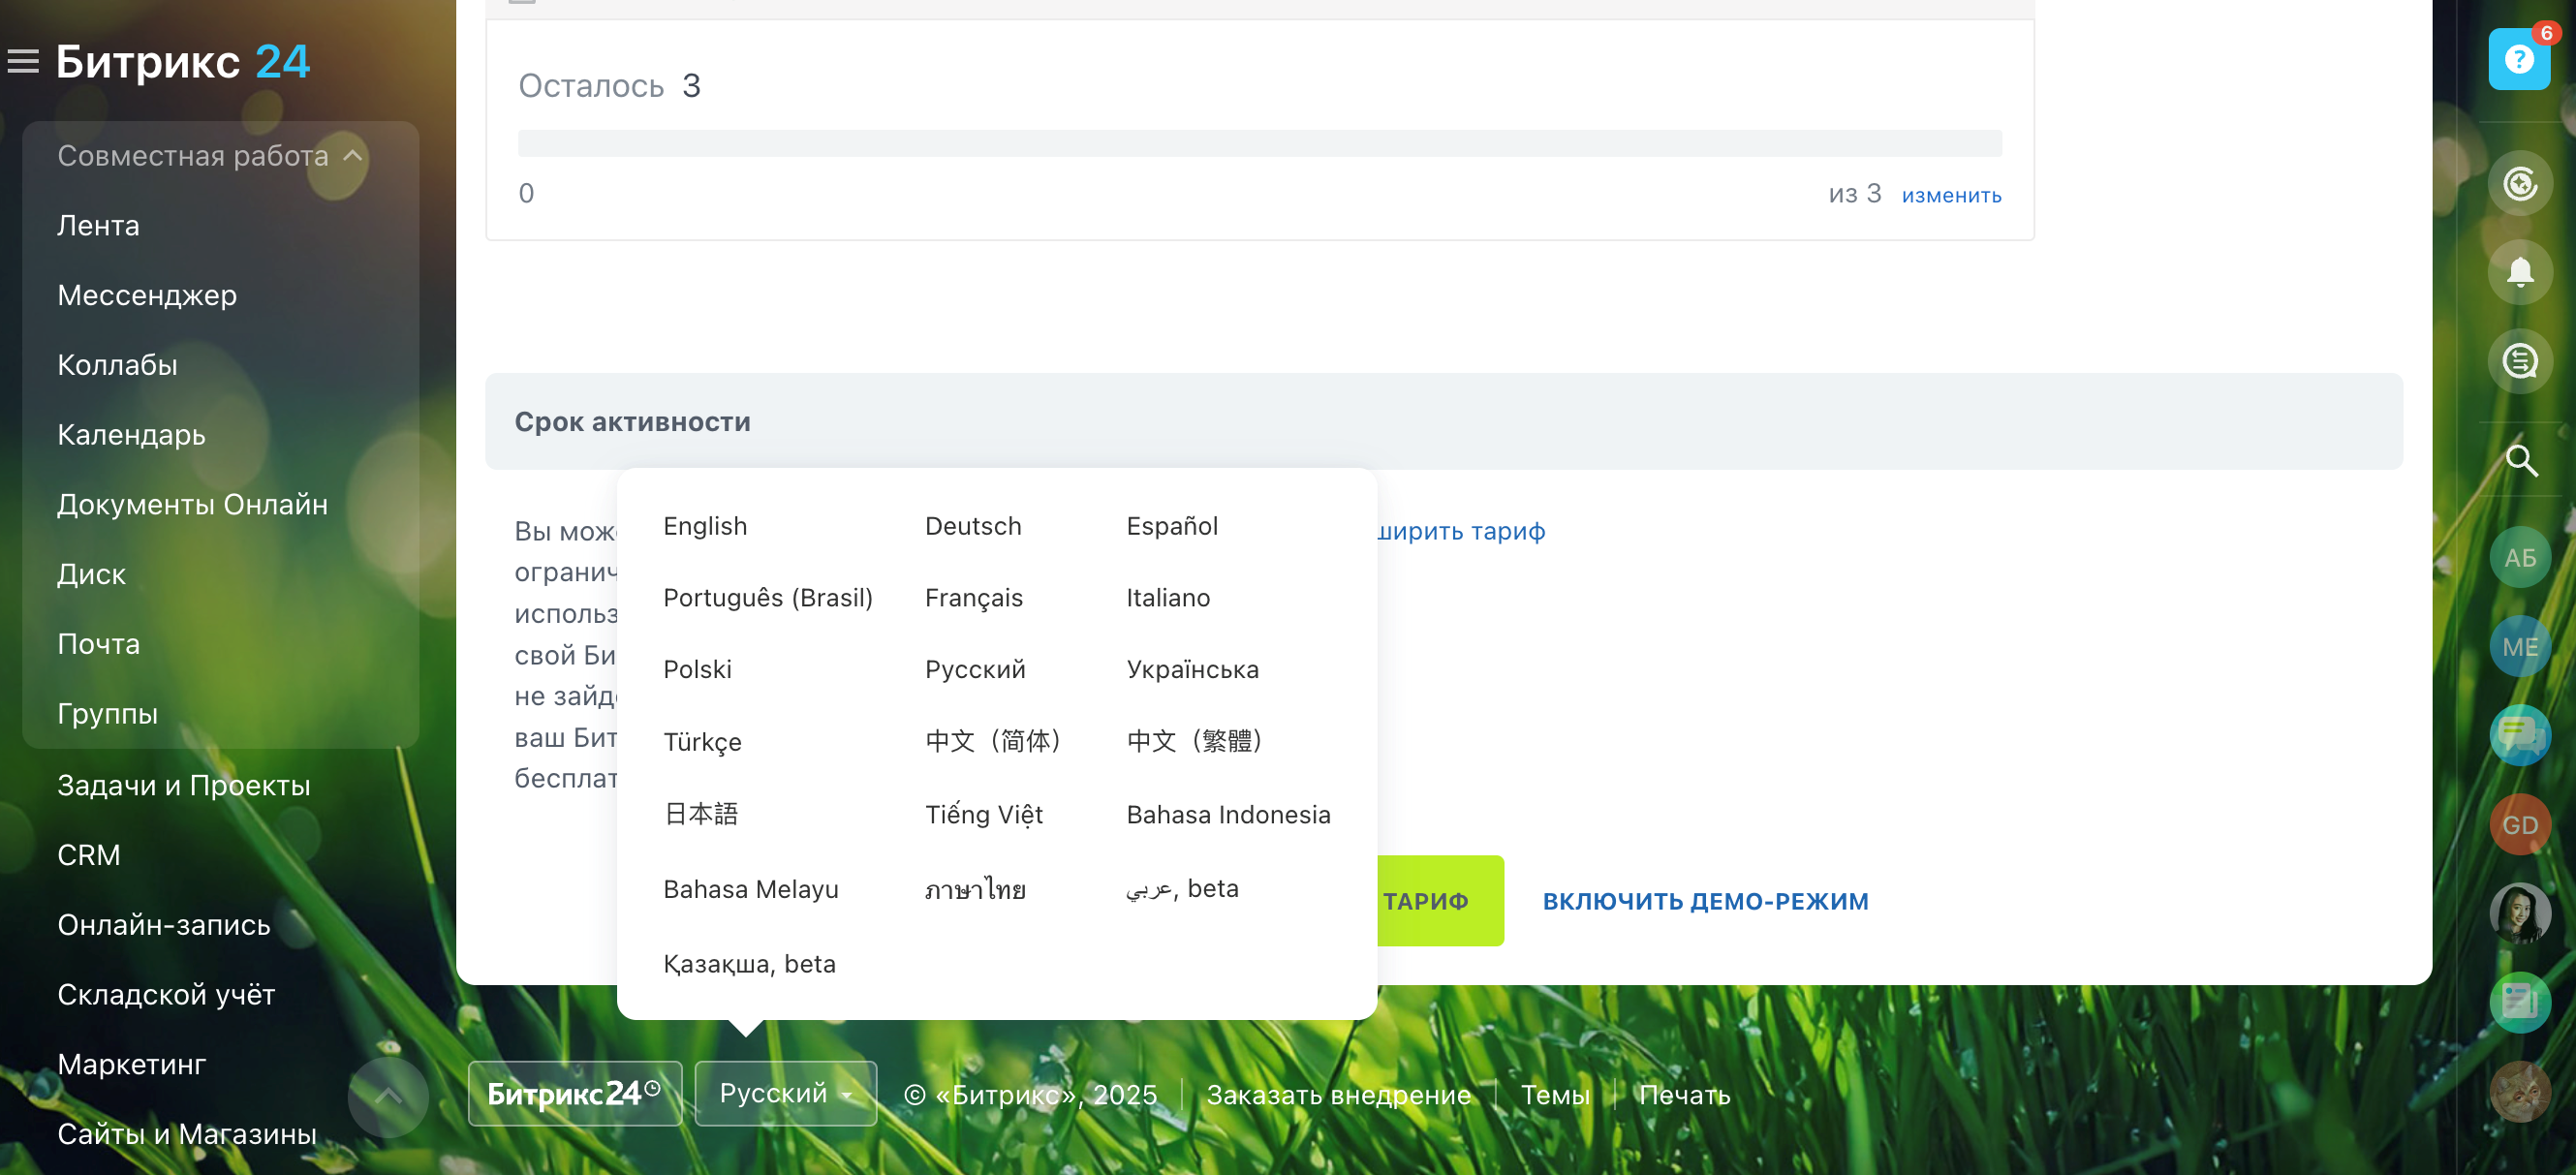Go to Маркетинг section
The image size is (2576, 1175).
pos(131,1065)
